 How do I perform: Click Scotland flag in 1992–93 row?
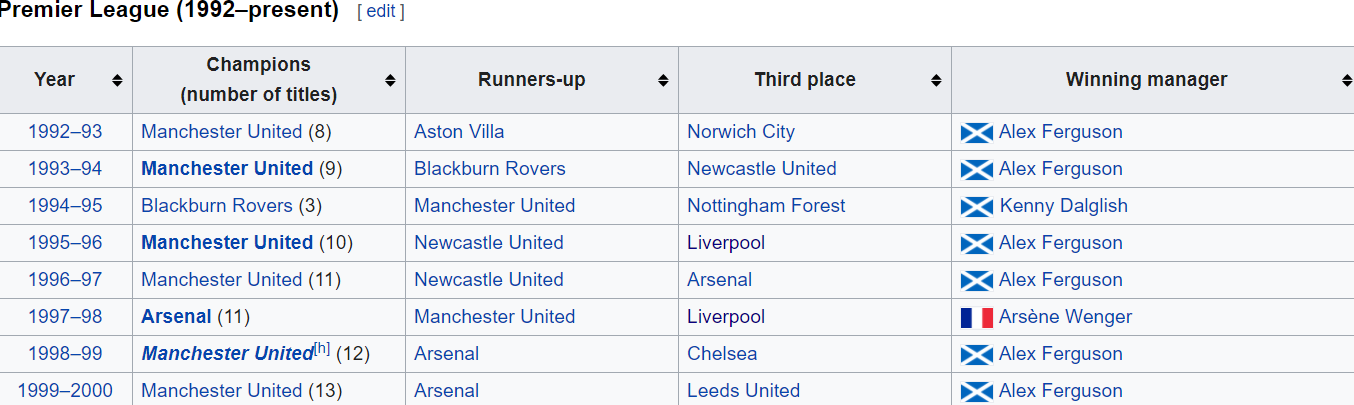[x=976, y=132]
